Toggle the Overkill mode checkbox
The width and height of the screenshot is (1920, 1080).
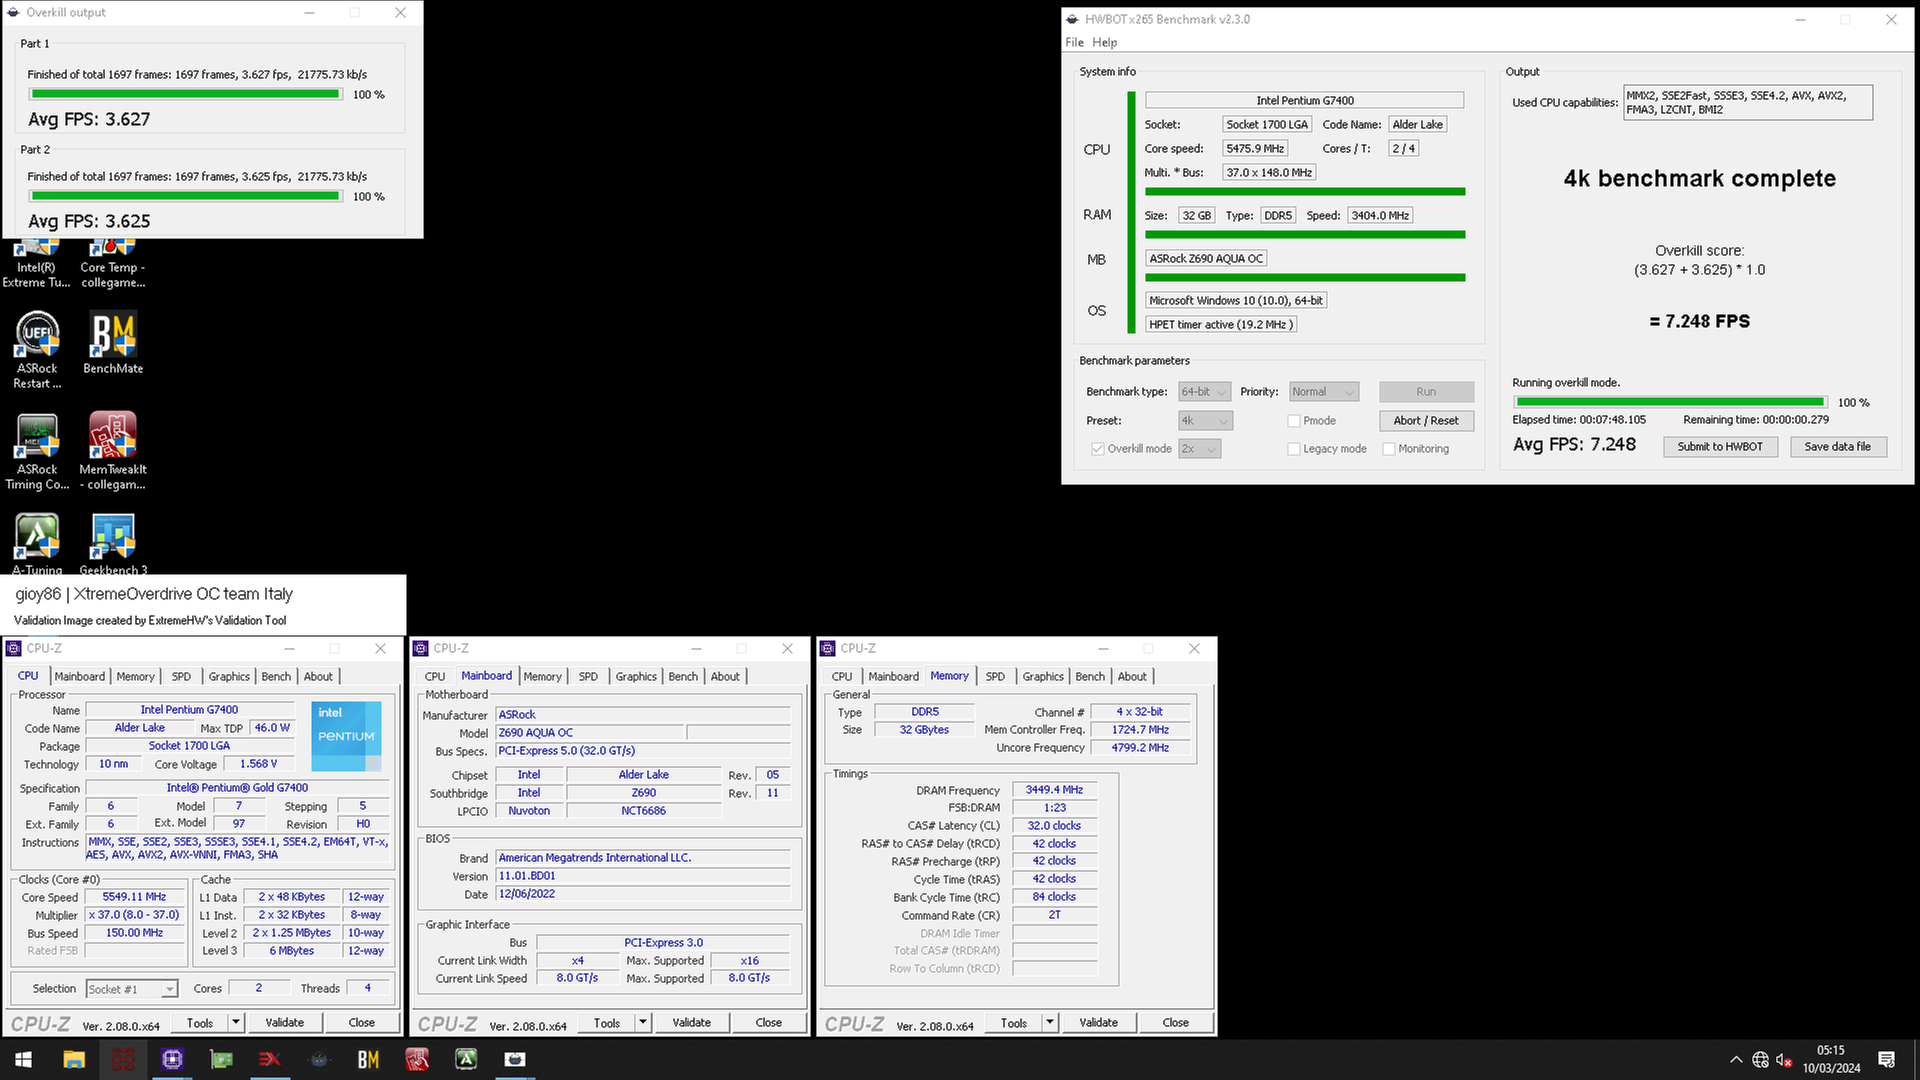(x=1098, y=449)
